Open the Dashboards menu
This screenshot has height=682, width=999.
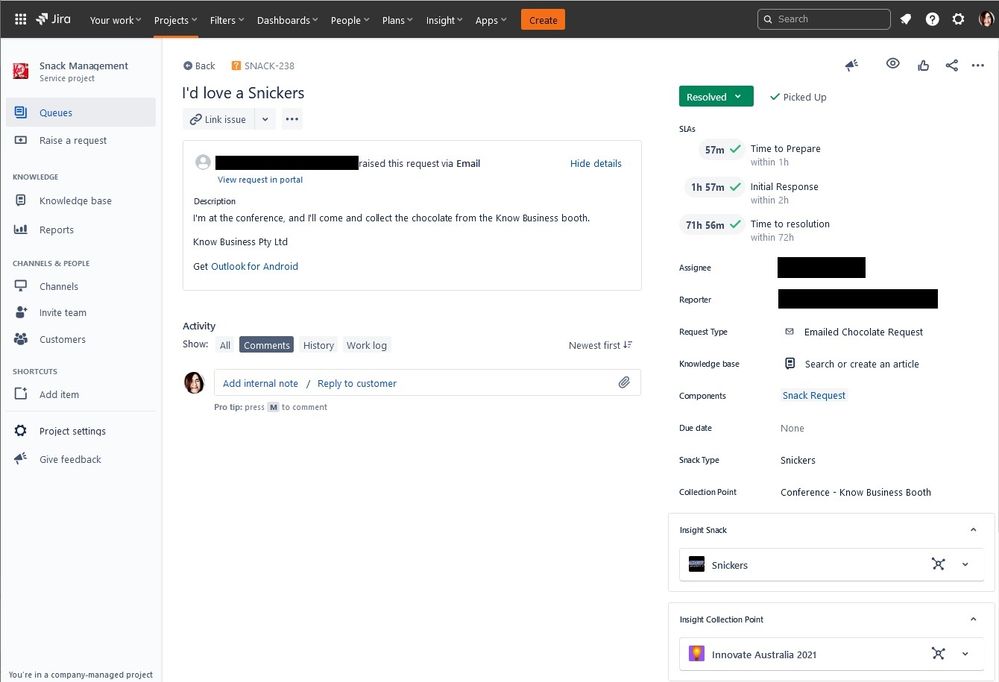coord(287,20)
